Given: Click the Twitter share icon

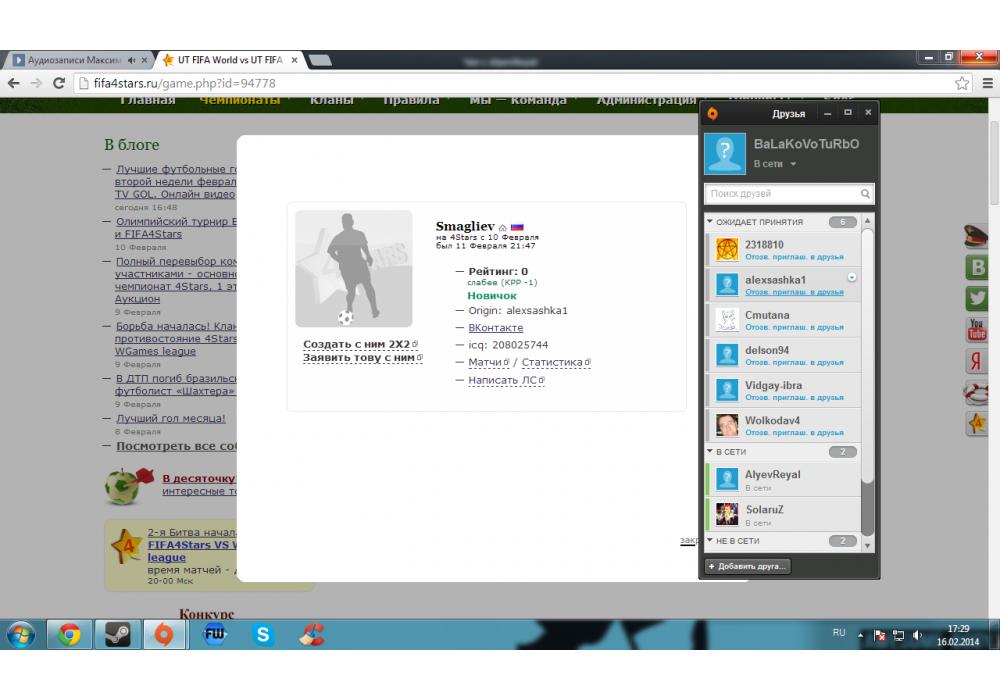Looking at the screenshot, I should pos(976,298).
